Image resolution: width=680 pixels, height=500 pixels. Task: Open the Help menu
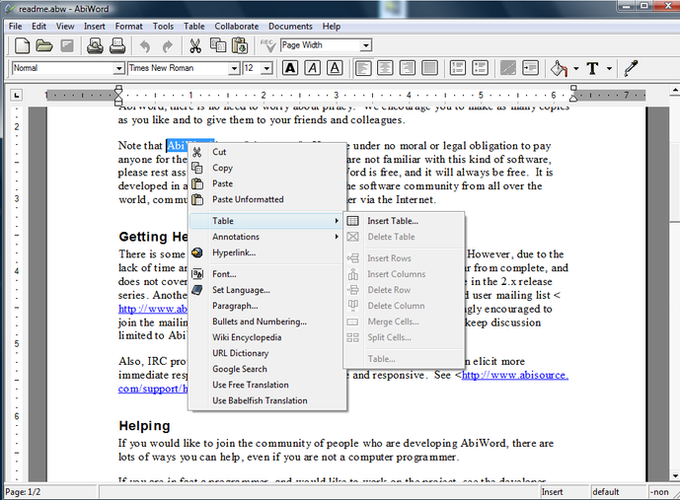tap(331, 26)
